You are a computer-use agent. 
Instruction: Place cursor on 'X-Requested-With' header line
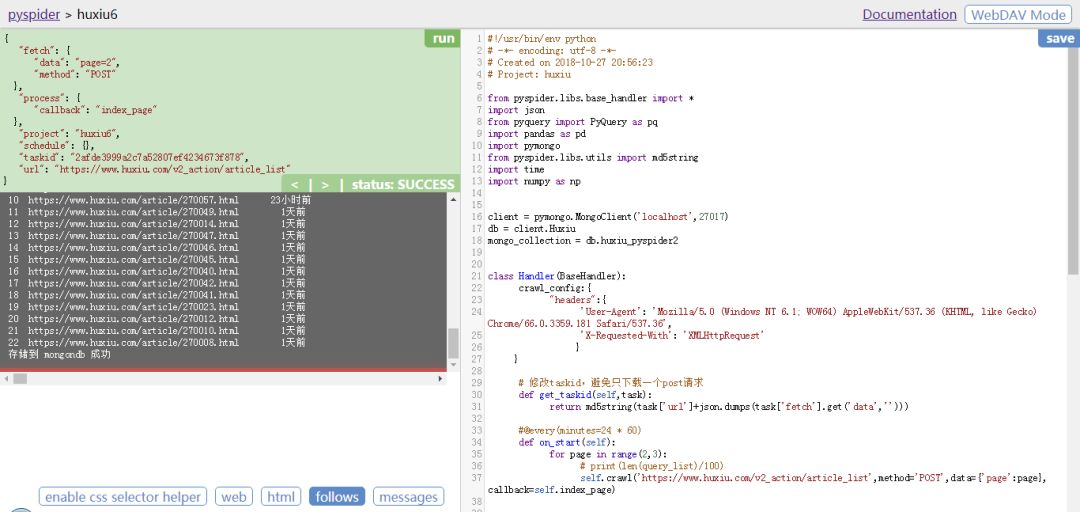click(x=673, y=335)
